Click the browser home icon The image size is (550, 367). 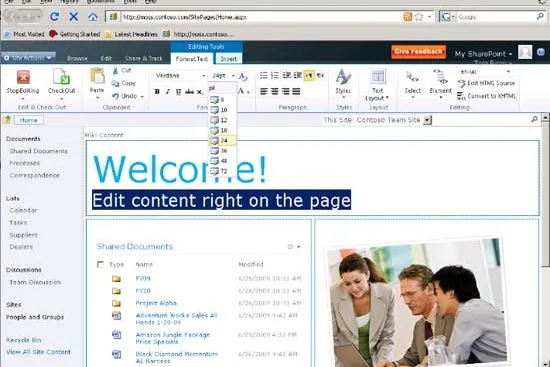(93, 16)
